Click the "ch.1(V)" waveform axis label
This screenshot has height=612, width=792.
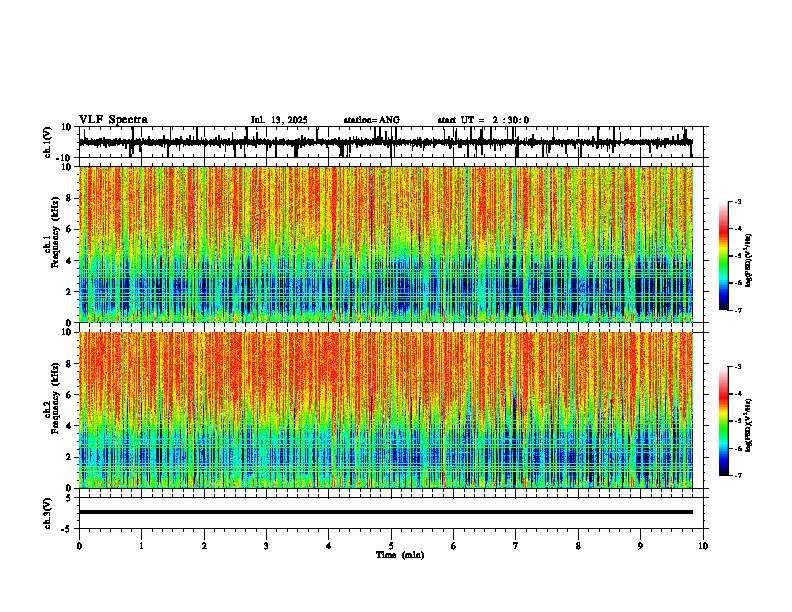[x=48, y=142]
